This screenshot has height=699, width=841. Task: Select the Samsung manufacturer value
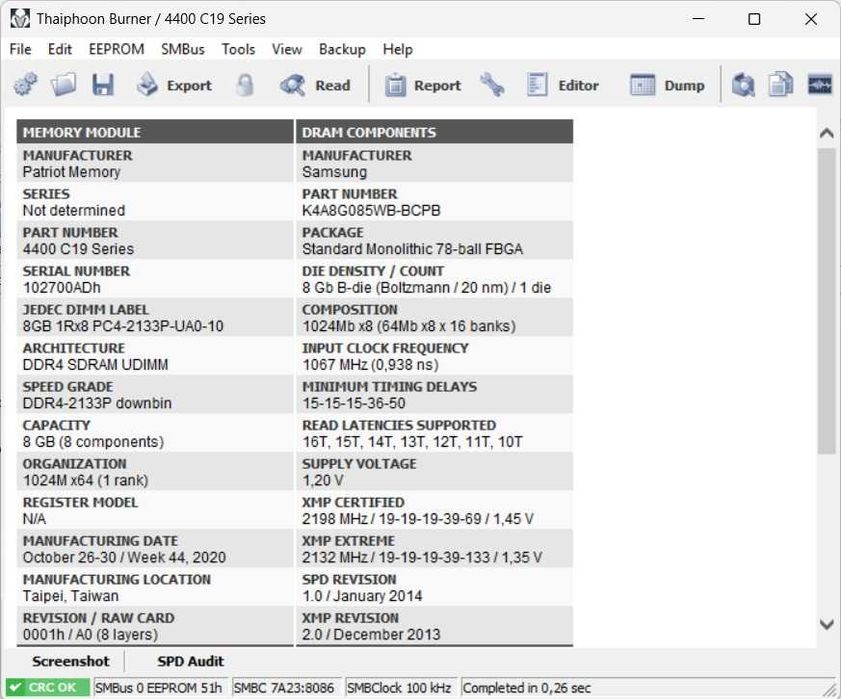click(334, 172)
